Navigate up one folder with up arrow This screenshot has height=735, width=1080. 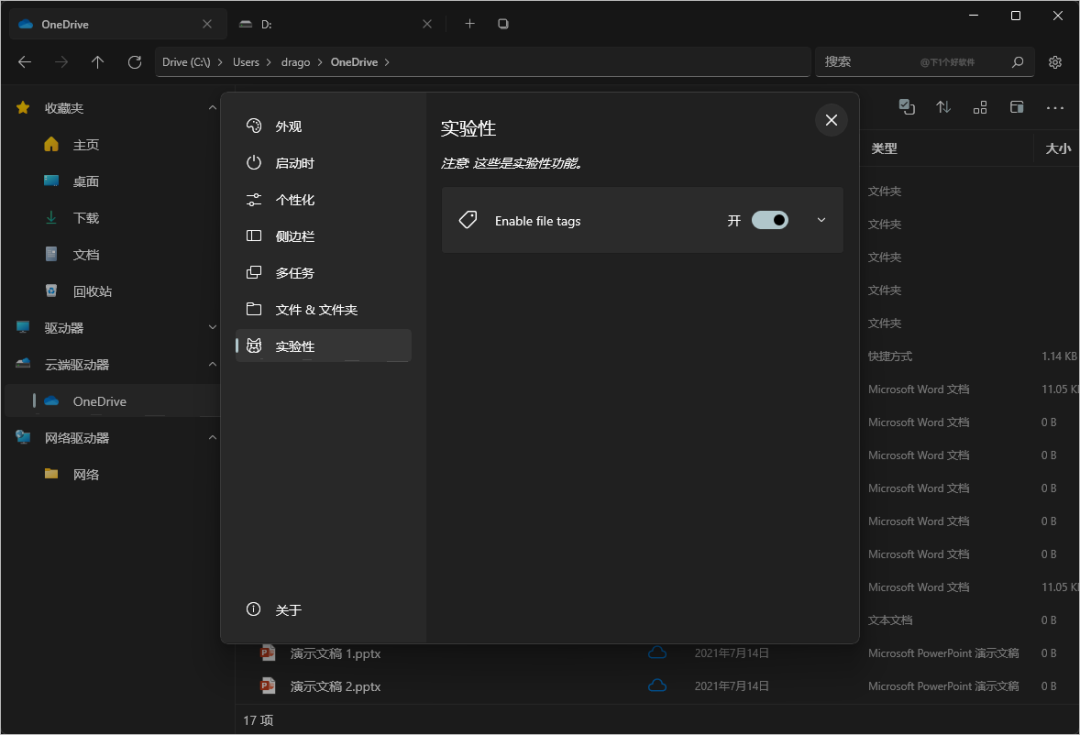point(97,62)
